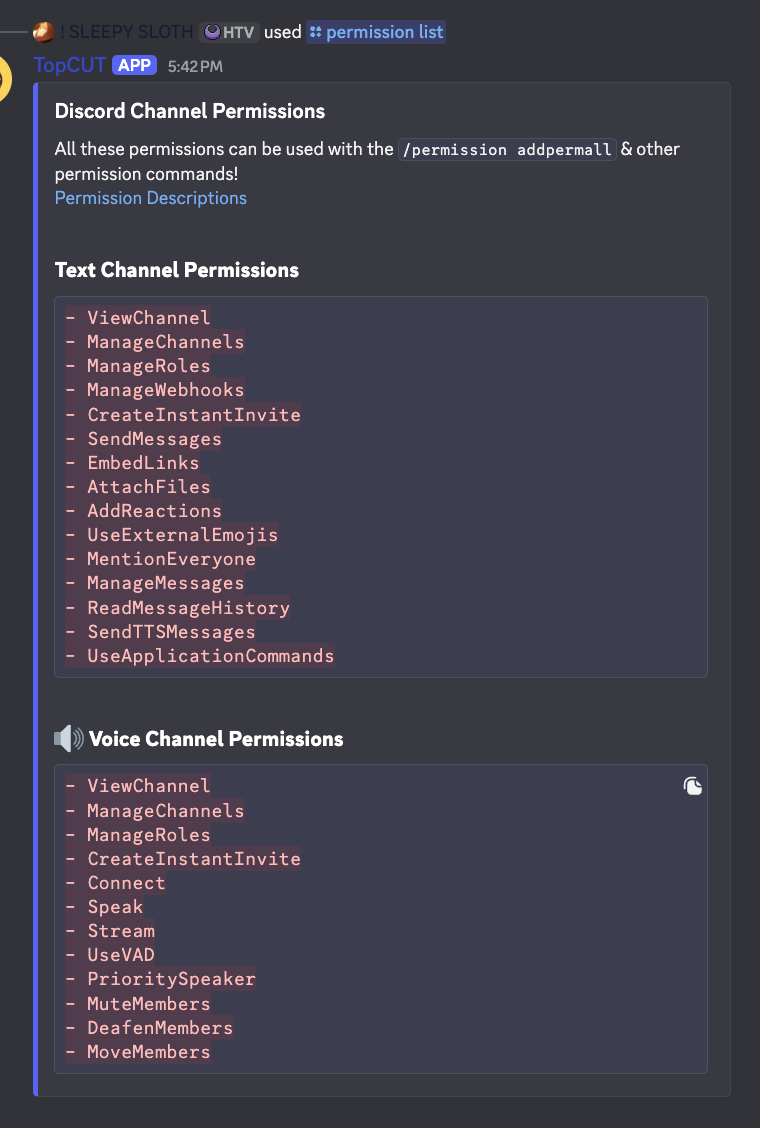The width and height of the screenshot is (760, 1128).
Task: Click the AddReactions permission line
Action: point(144,511)
